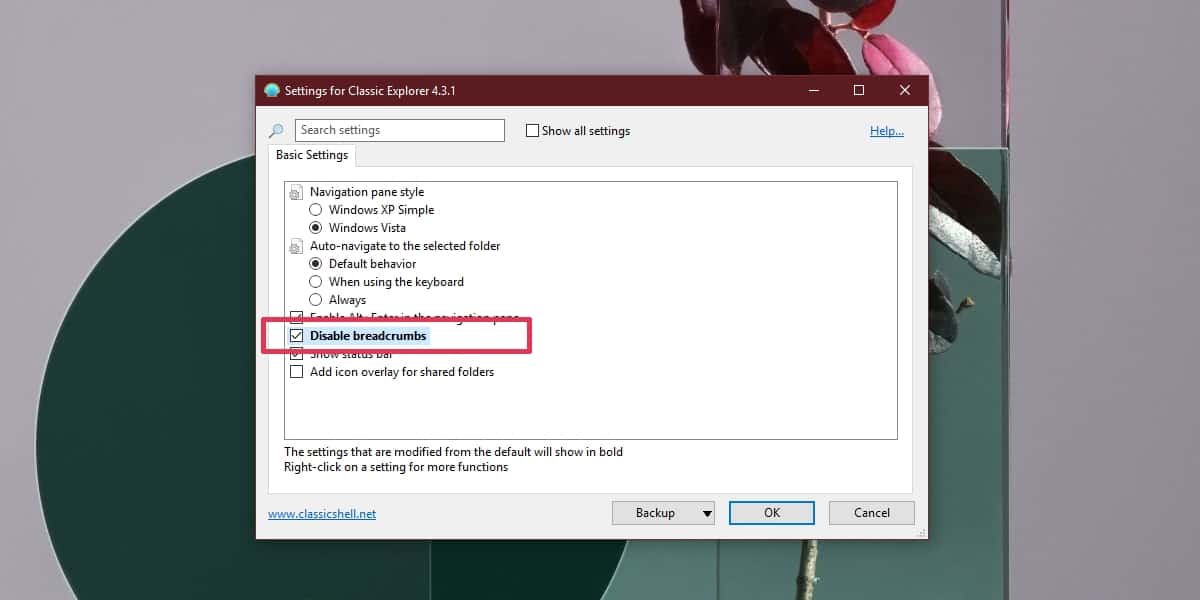Click the Navigation pane style settings icon
The height and width of the screenshot is (600, 1200).
pyautogui.click(x=296, y=192)
